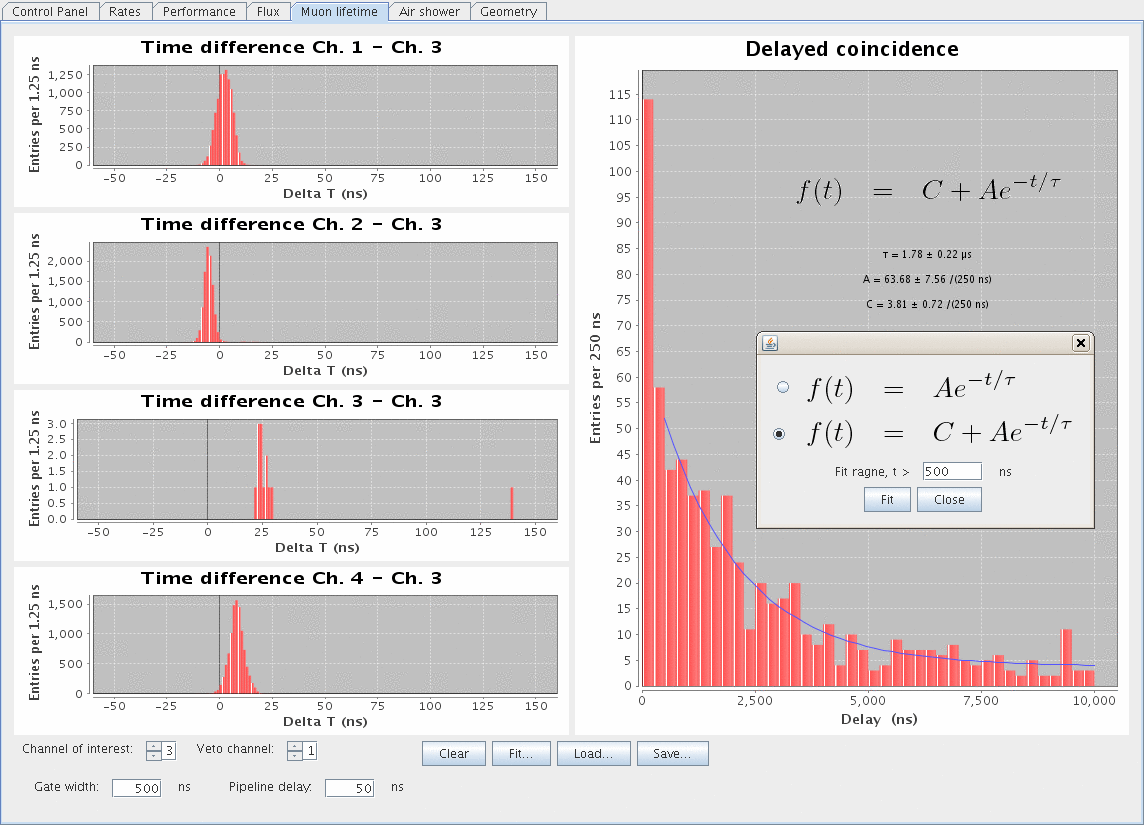Open the Air shower tab
The image size is (1144, 825).
[x=429, y=12]
